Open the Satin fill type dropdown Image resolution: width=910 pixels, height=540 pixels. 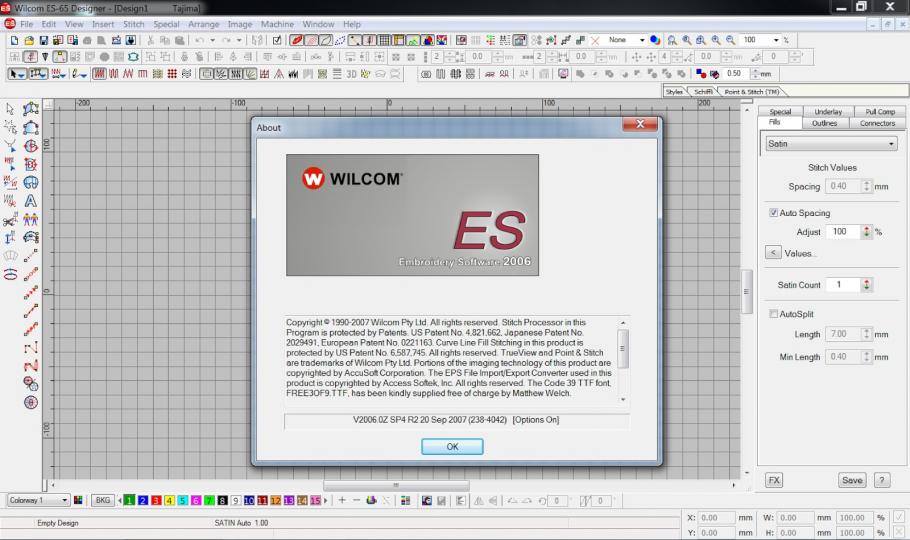pos(831,143)
